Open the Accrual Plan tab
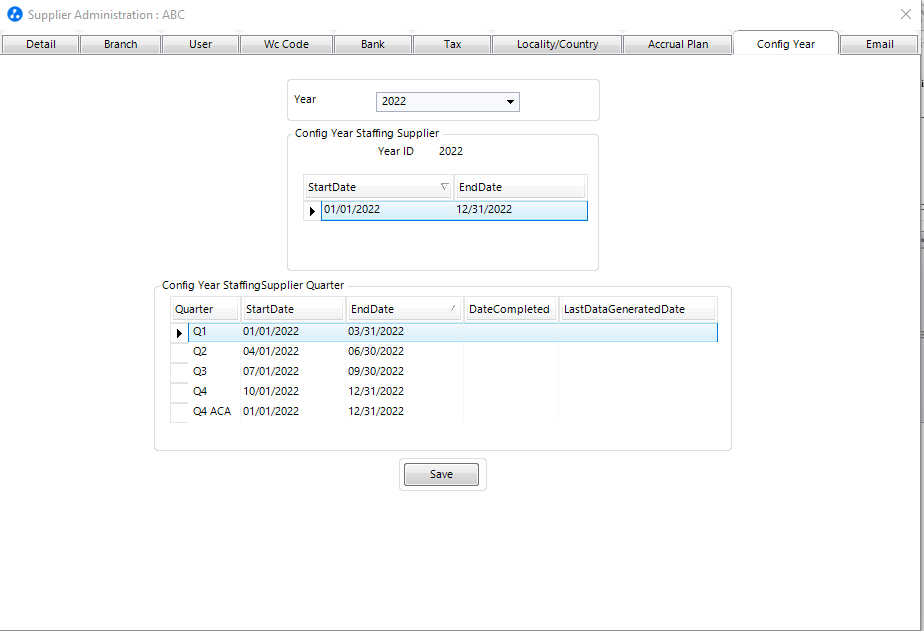The height and width of the screenshot is (631, 924). 678,44
